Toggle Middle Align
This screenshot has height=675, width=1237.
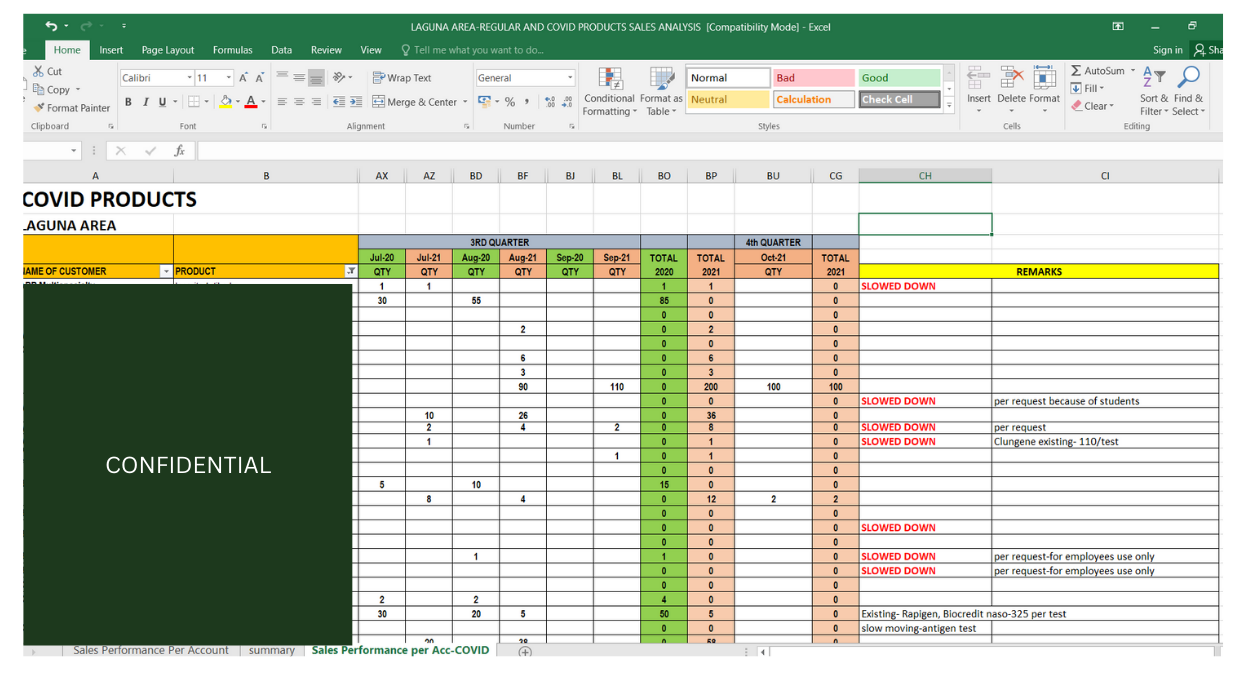pos(299,77)
